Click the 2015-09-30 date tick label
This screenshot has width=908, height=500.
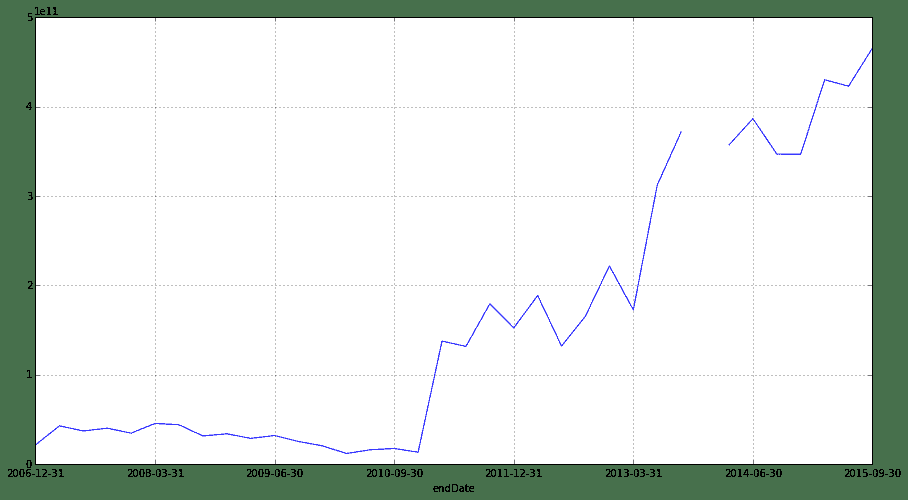coord(871,474)
